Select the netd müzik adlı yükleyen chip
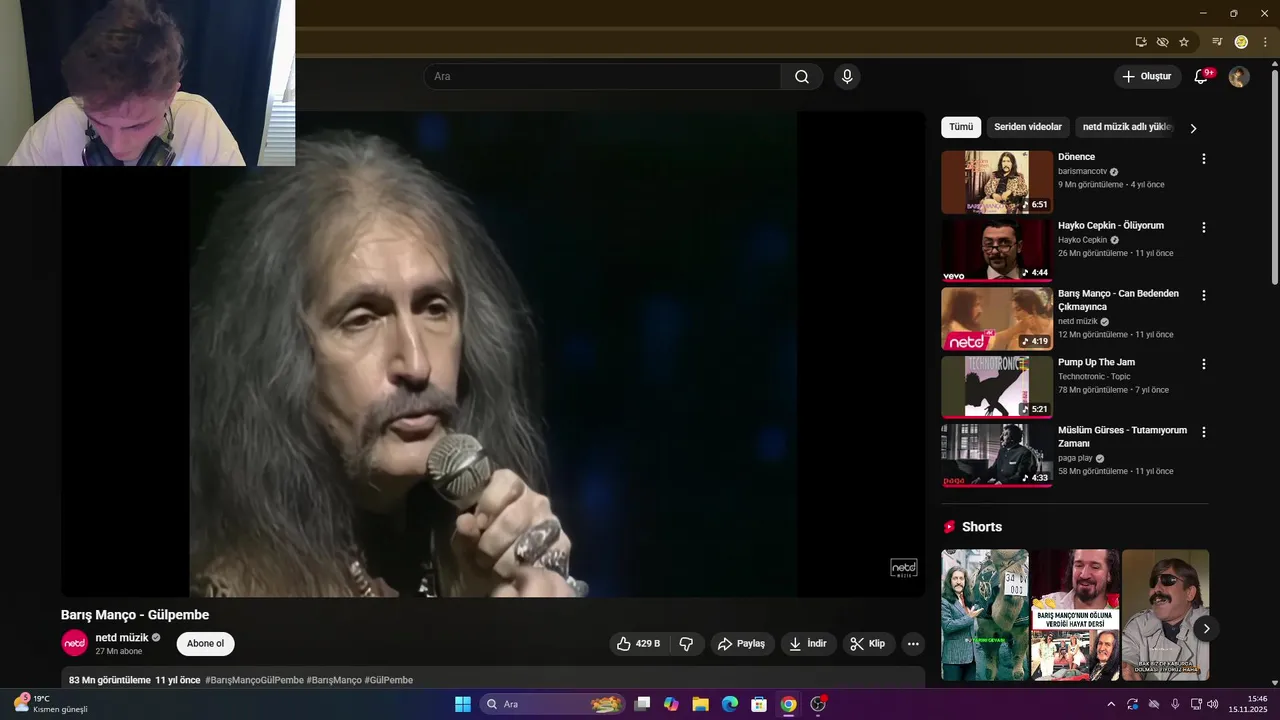The height and width of the screenshot is (720, 1280). click(1126, 127)
